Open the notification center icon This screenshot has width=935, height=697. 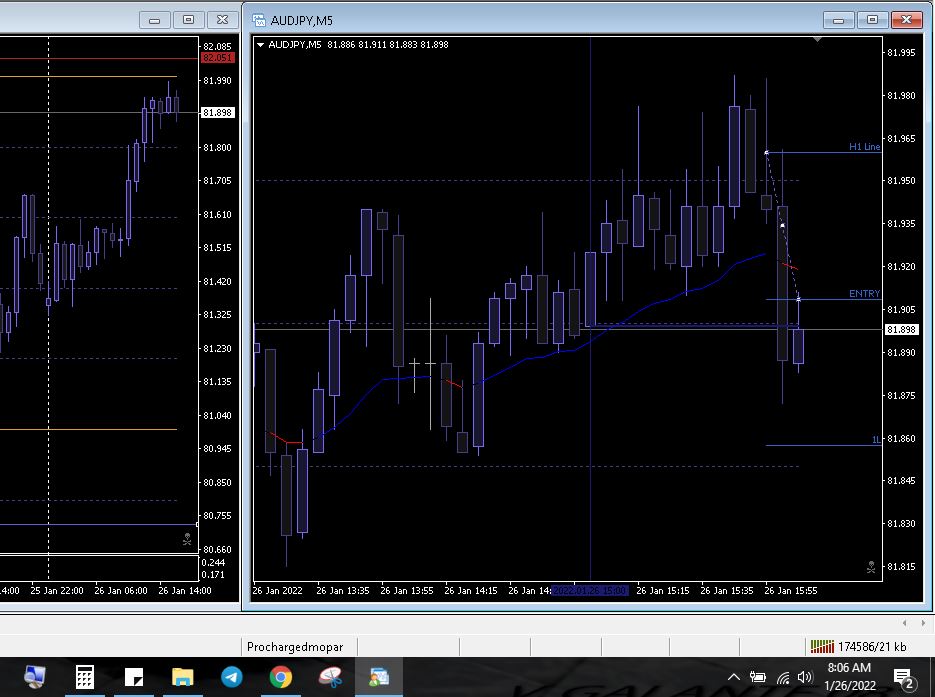[x=902, y=678]
